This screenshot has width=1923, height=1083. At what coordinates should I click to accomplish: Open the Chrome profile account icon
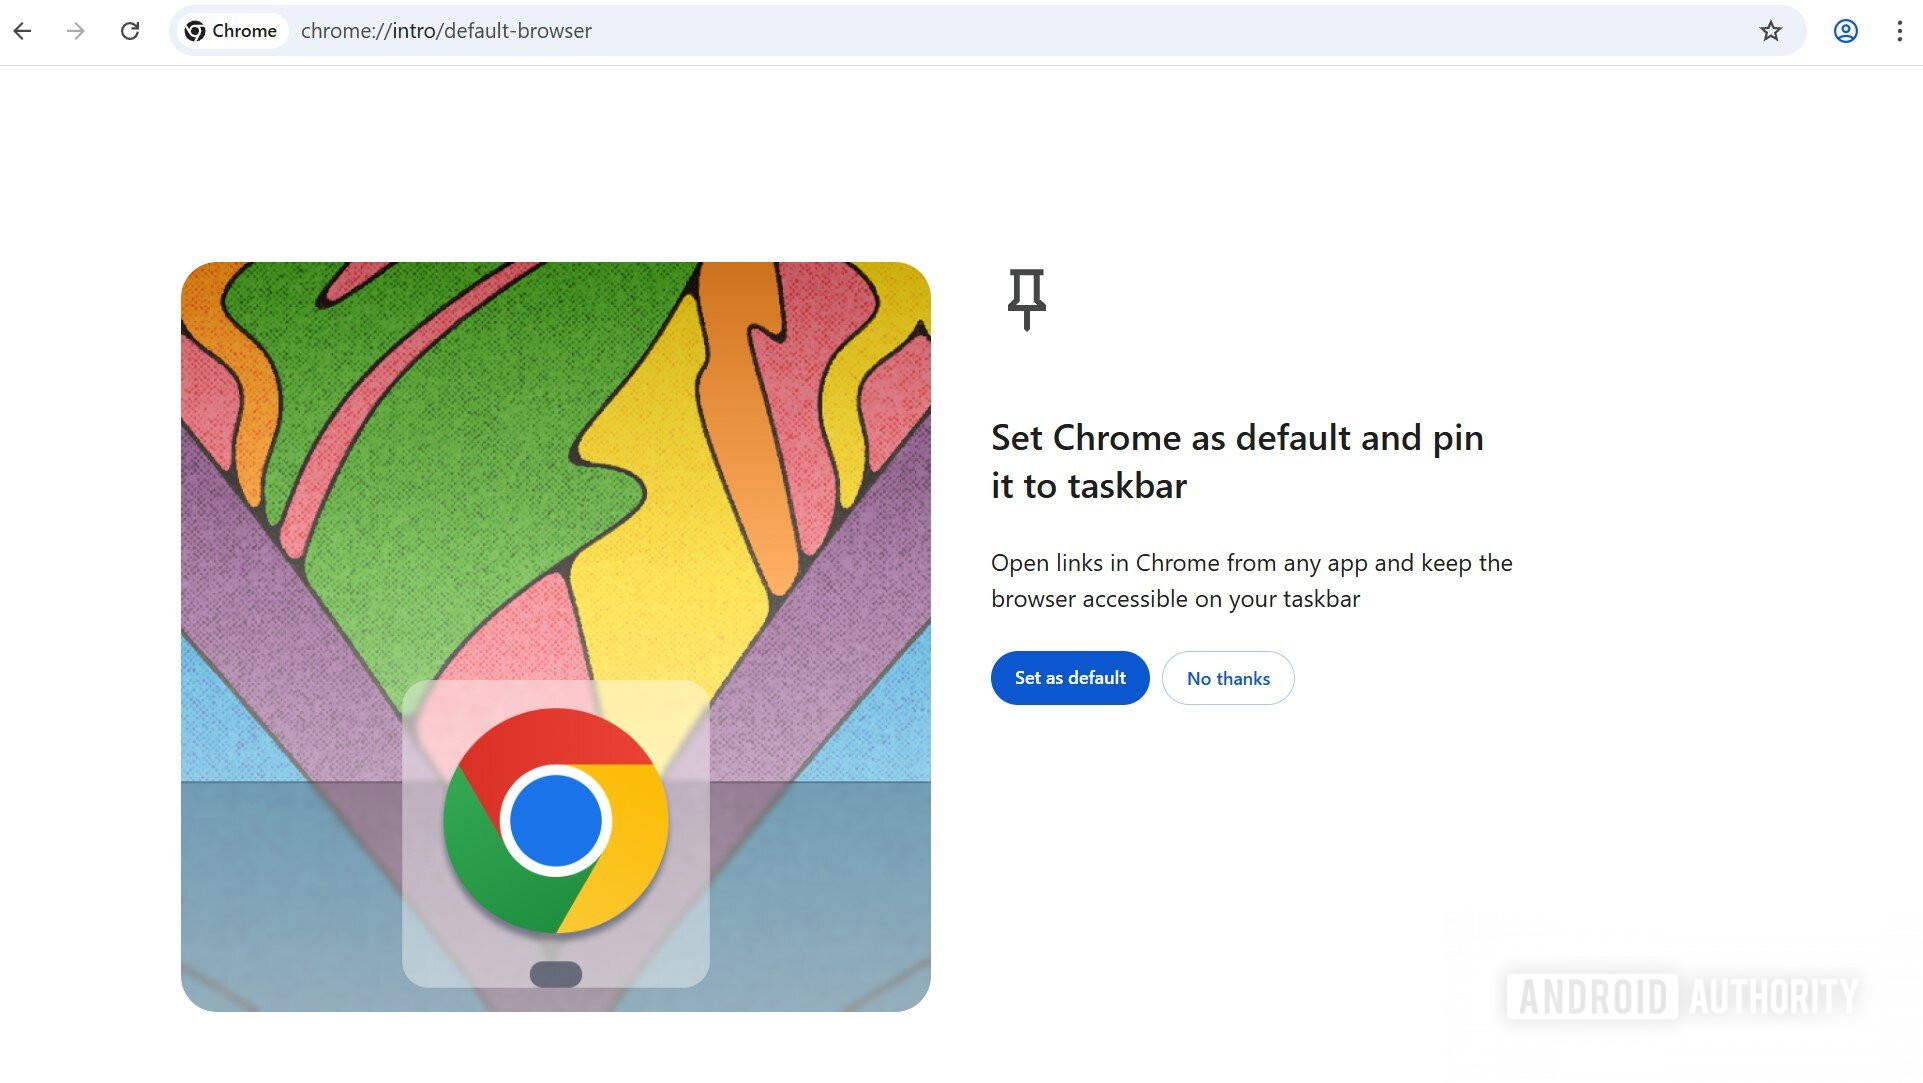click(1845, 30)
